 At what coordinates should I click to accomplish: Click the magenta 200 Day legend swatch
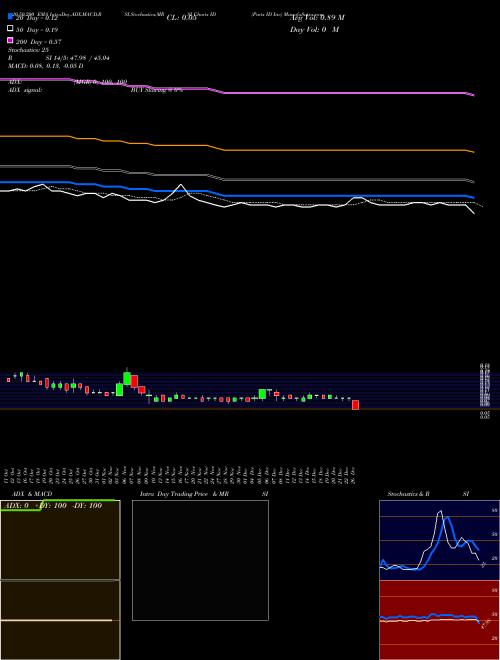tap(10, 40)
